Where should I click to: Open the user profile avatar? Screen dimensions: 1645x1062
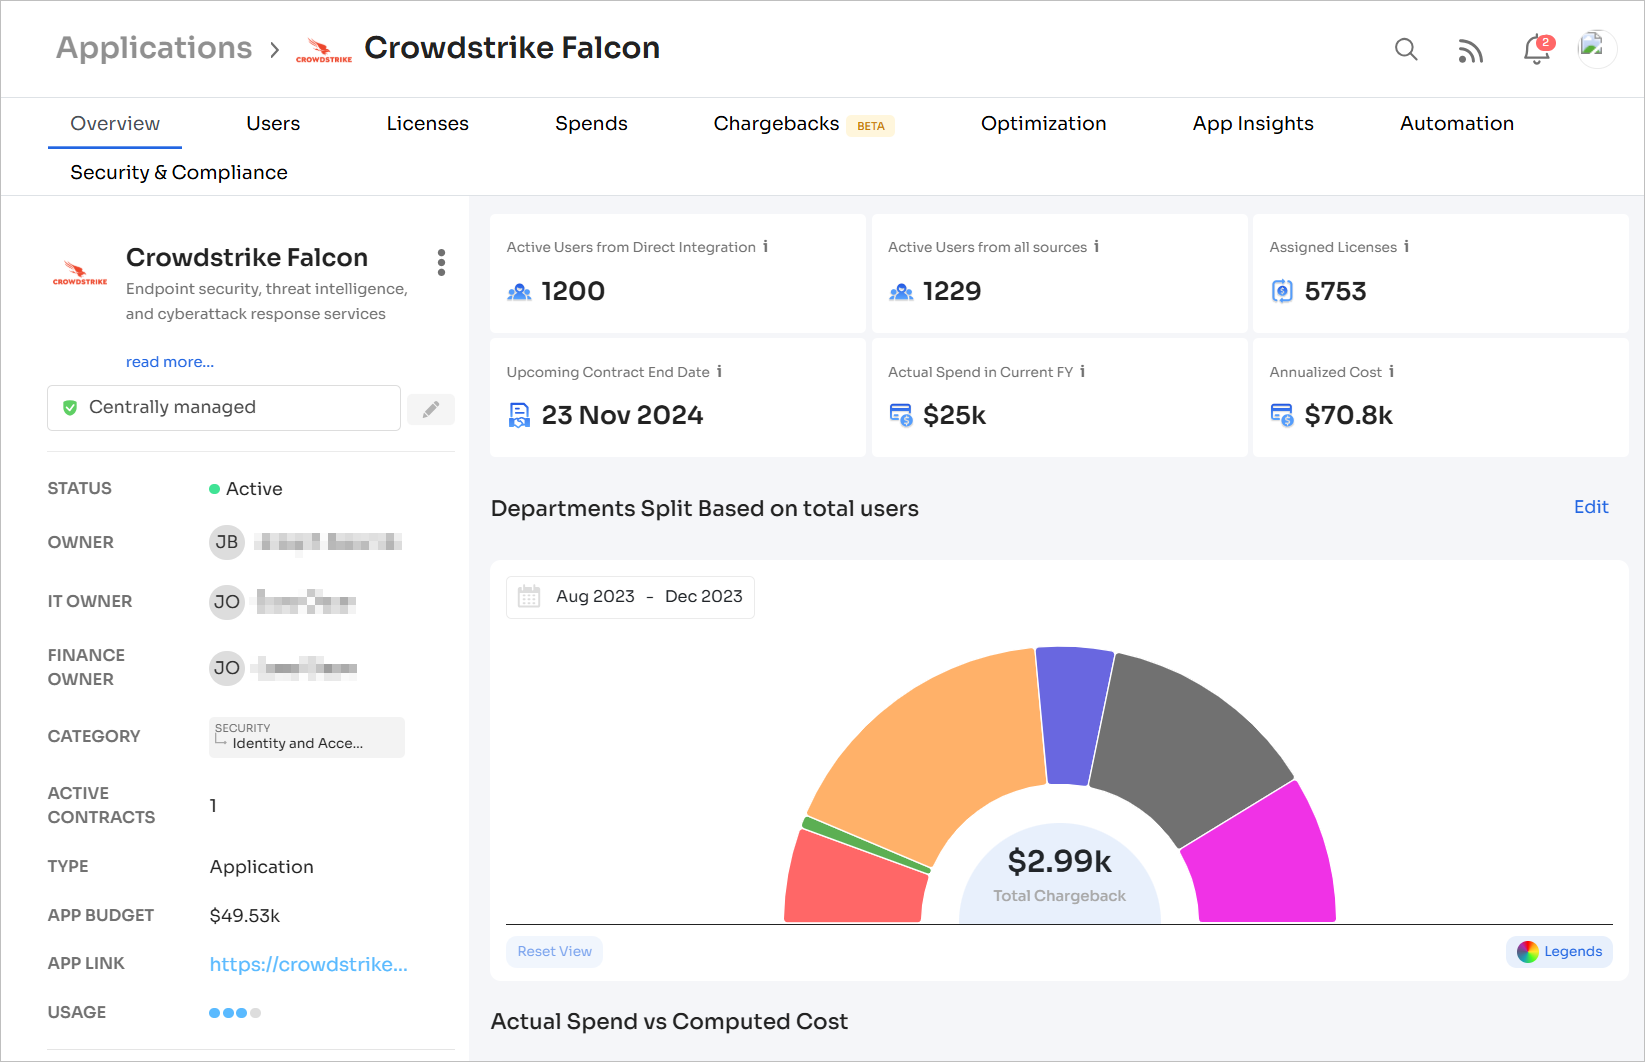click(1596, 48)
